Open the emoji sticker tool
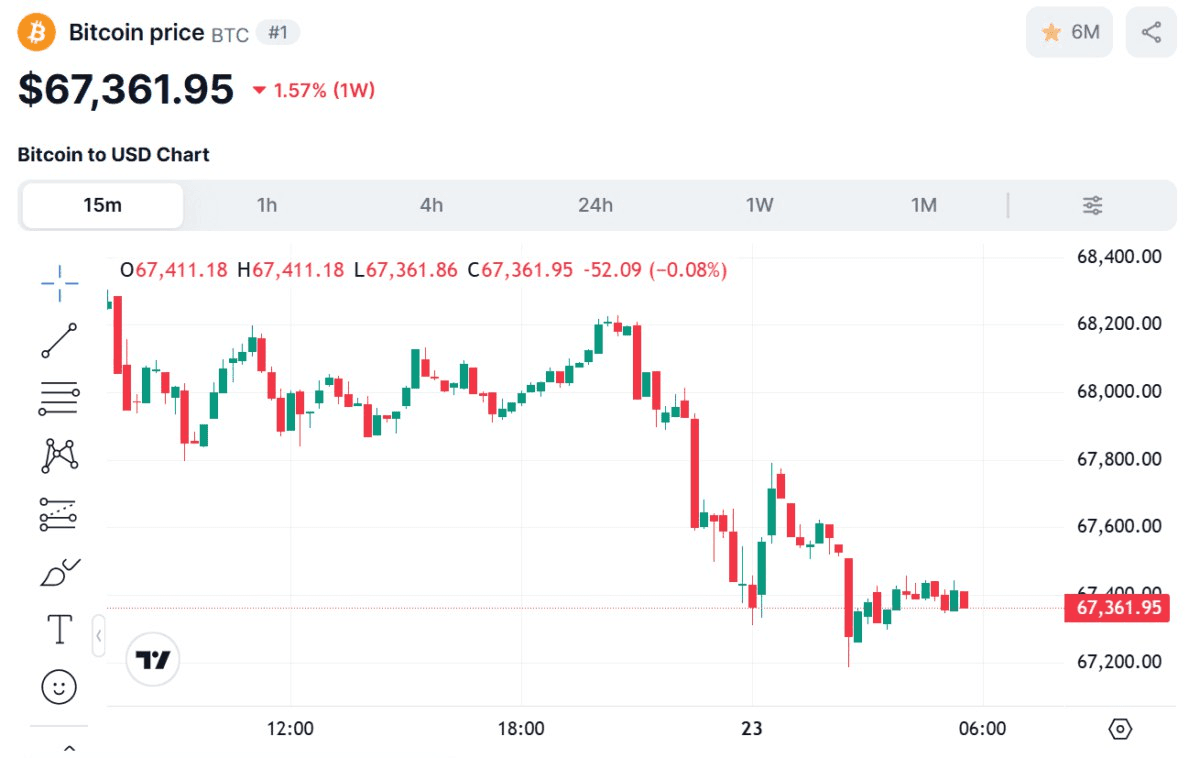1200x758 pixels. coord(60,687)
